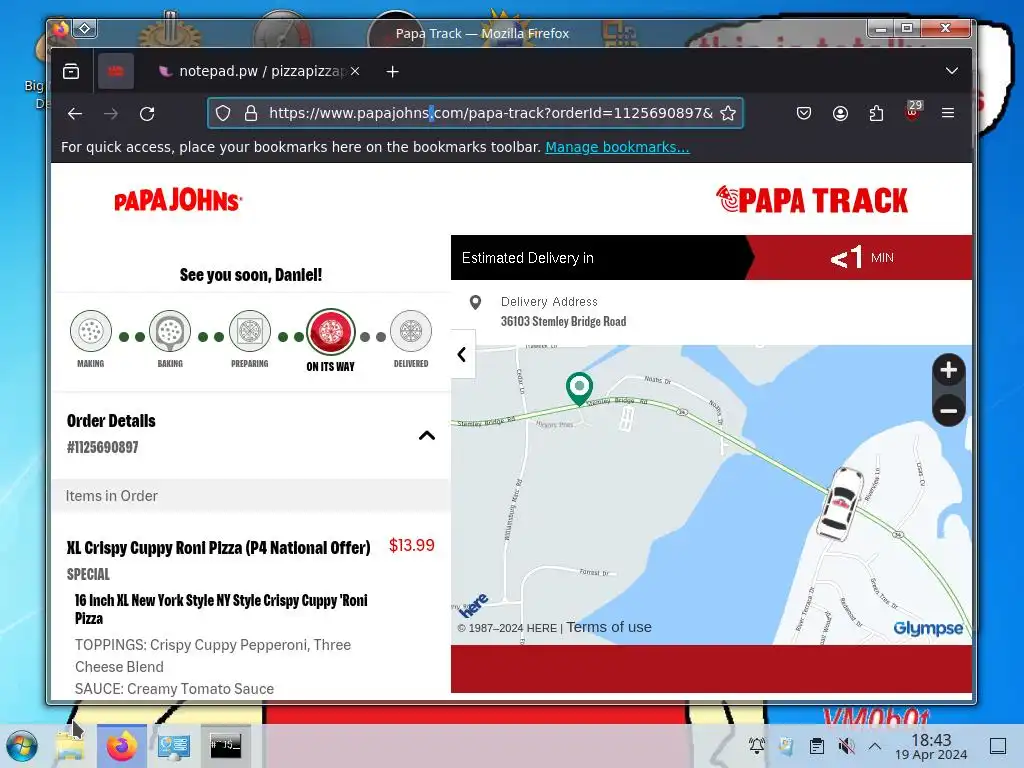
Task: Click the Glympse logo on map
Action: (928, 628)
